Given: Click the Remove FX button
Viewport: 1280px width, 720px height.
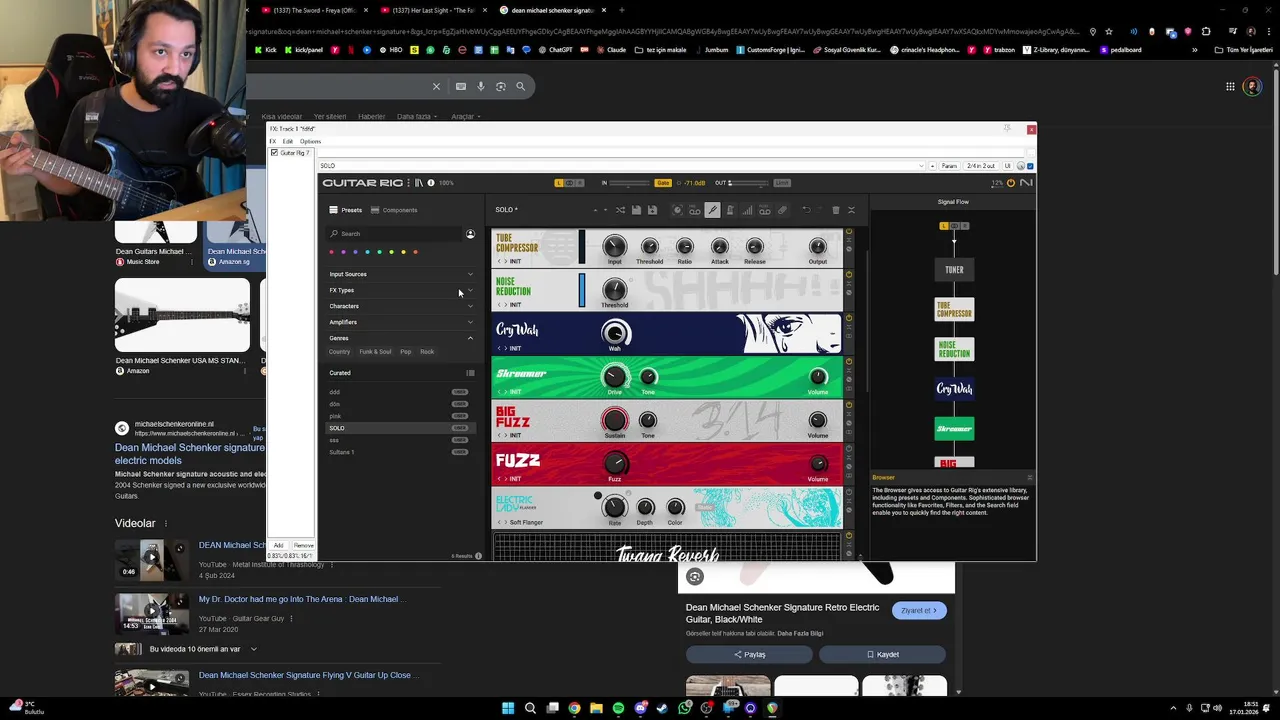Looking at the screenshot, I should (303, 546).
